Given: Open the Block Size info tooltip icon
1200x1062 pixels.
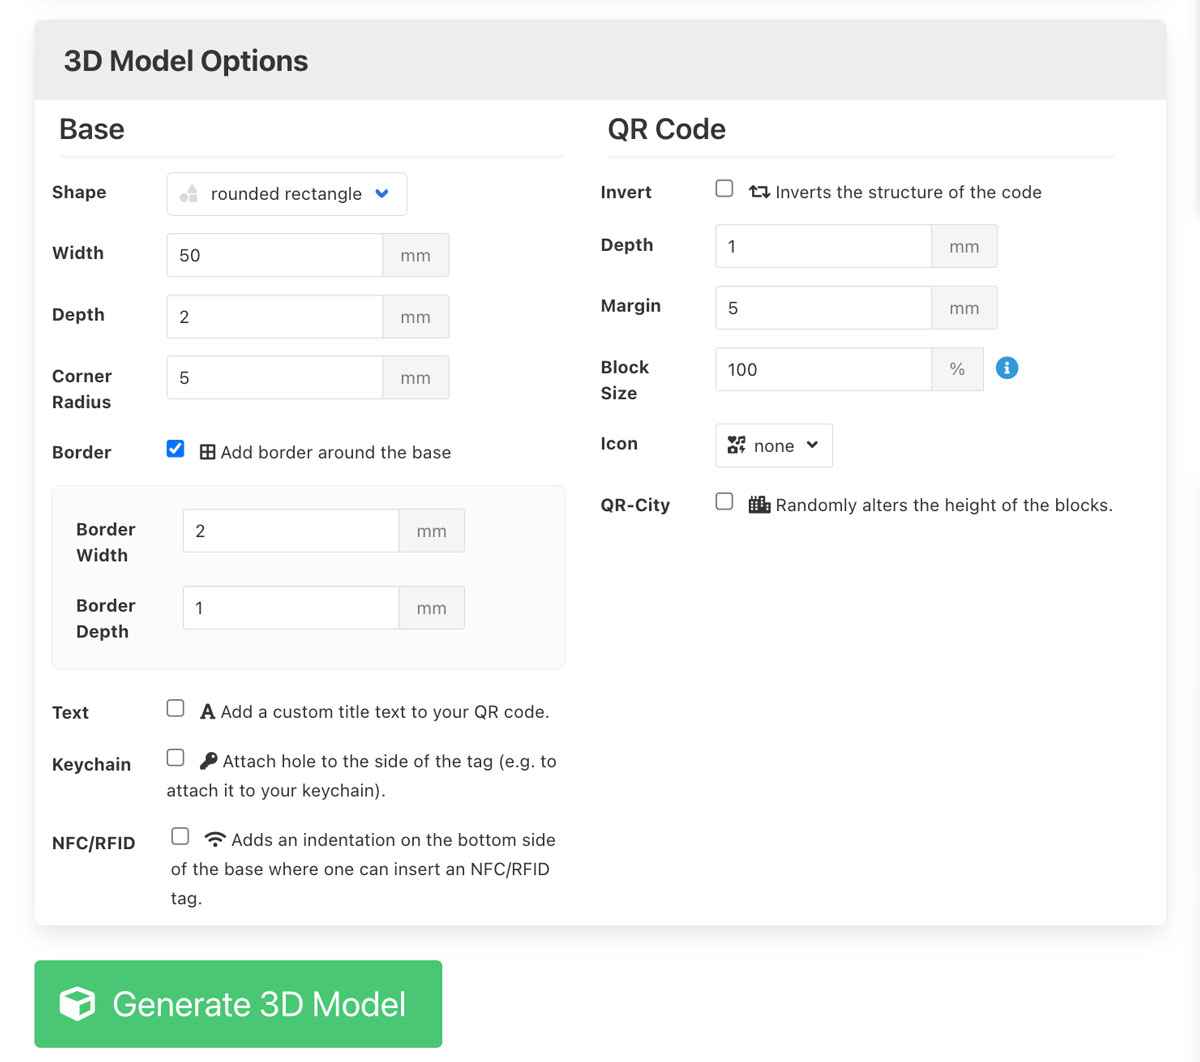Looking at the screenshot, I should click(x=1007, y=368).
